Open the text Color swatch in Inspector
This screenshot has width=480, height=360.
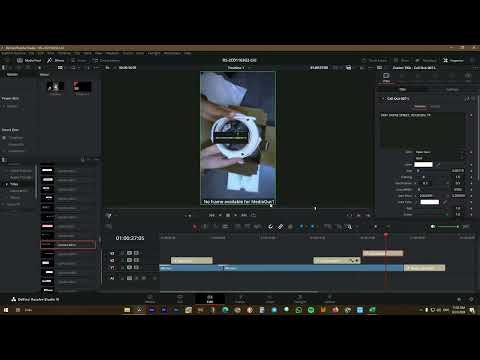423,165
